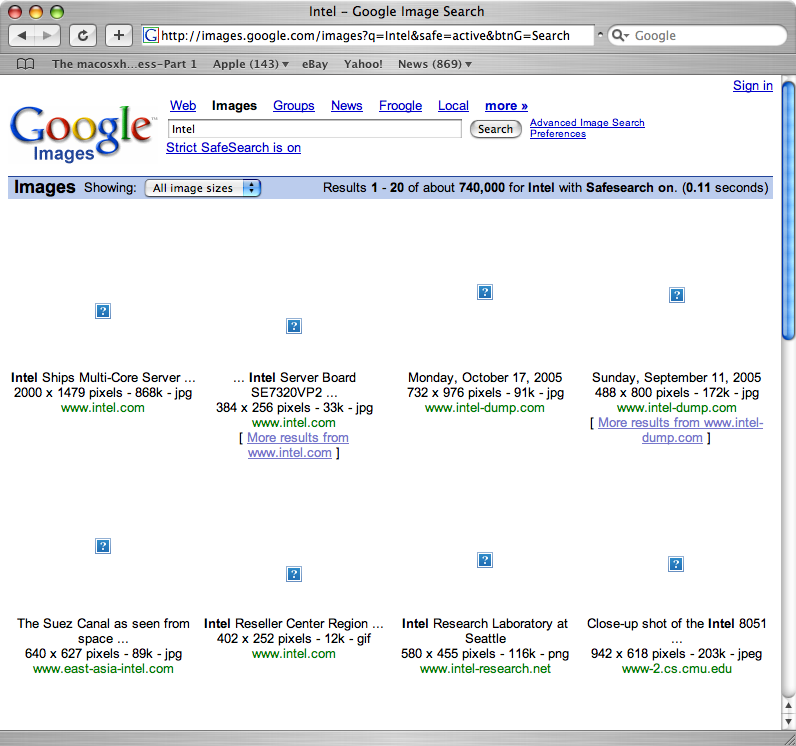Open missing thumbnail for Close-up shot of Intel 8051

(676, 564)
